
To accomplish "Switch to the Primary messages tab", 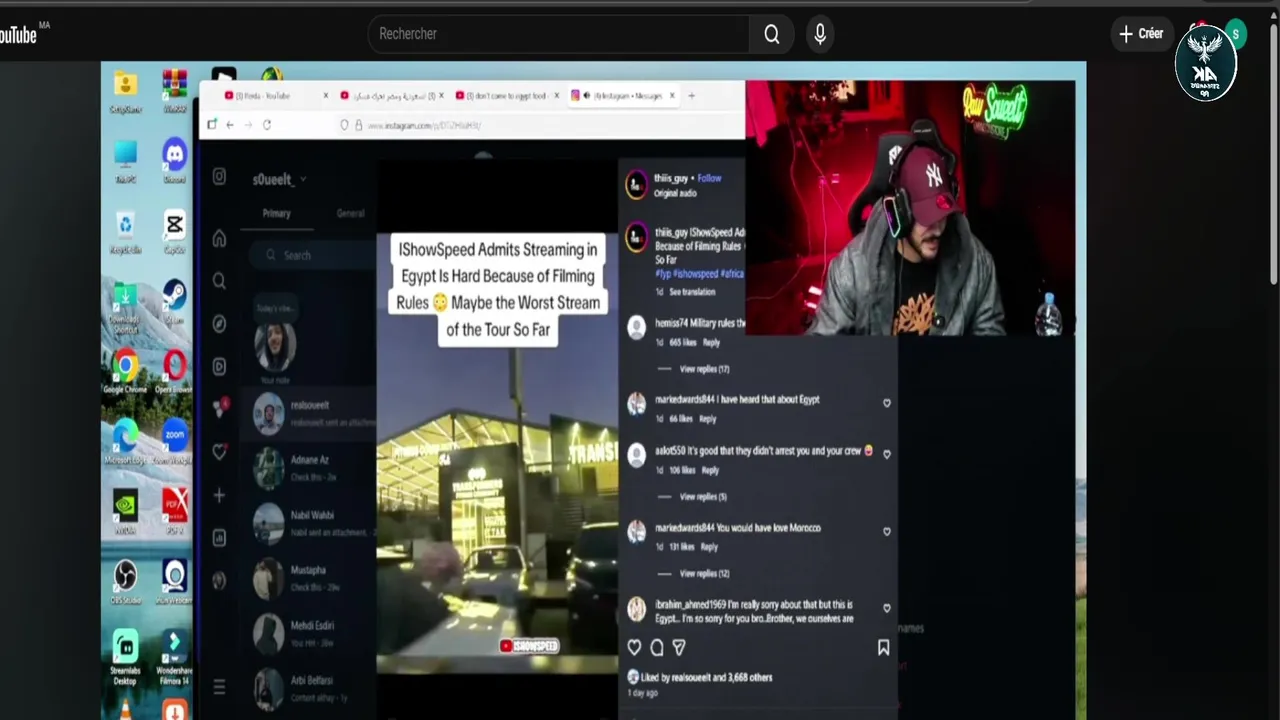I will coord(277,213).
